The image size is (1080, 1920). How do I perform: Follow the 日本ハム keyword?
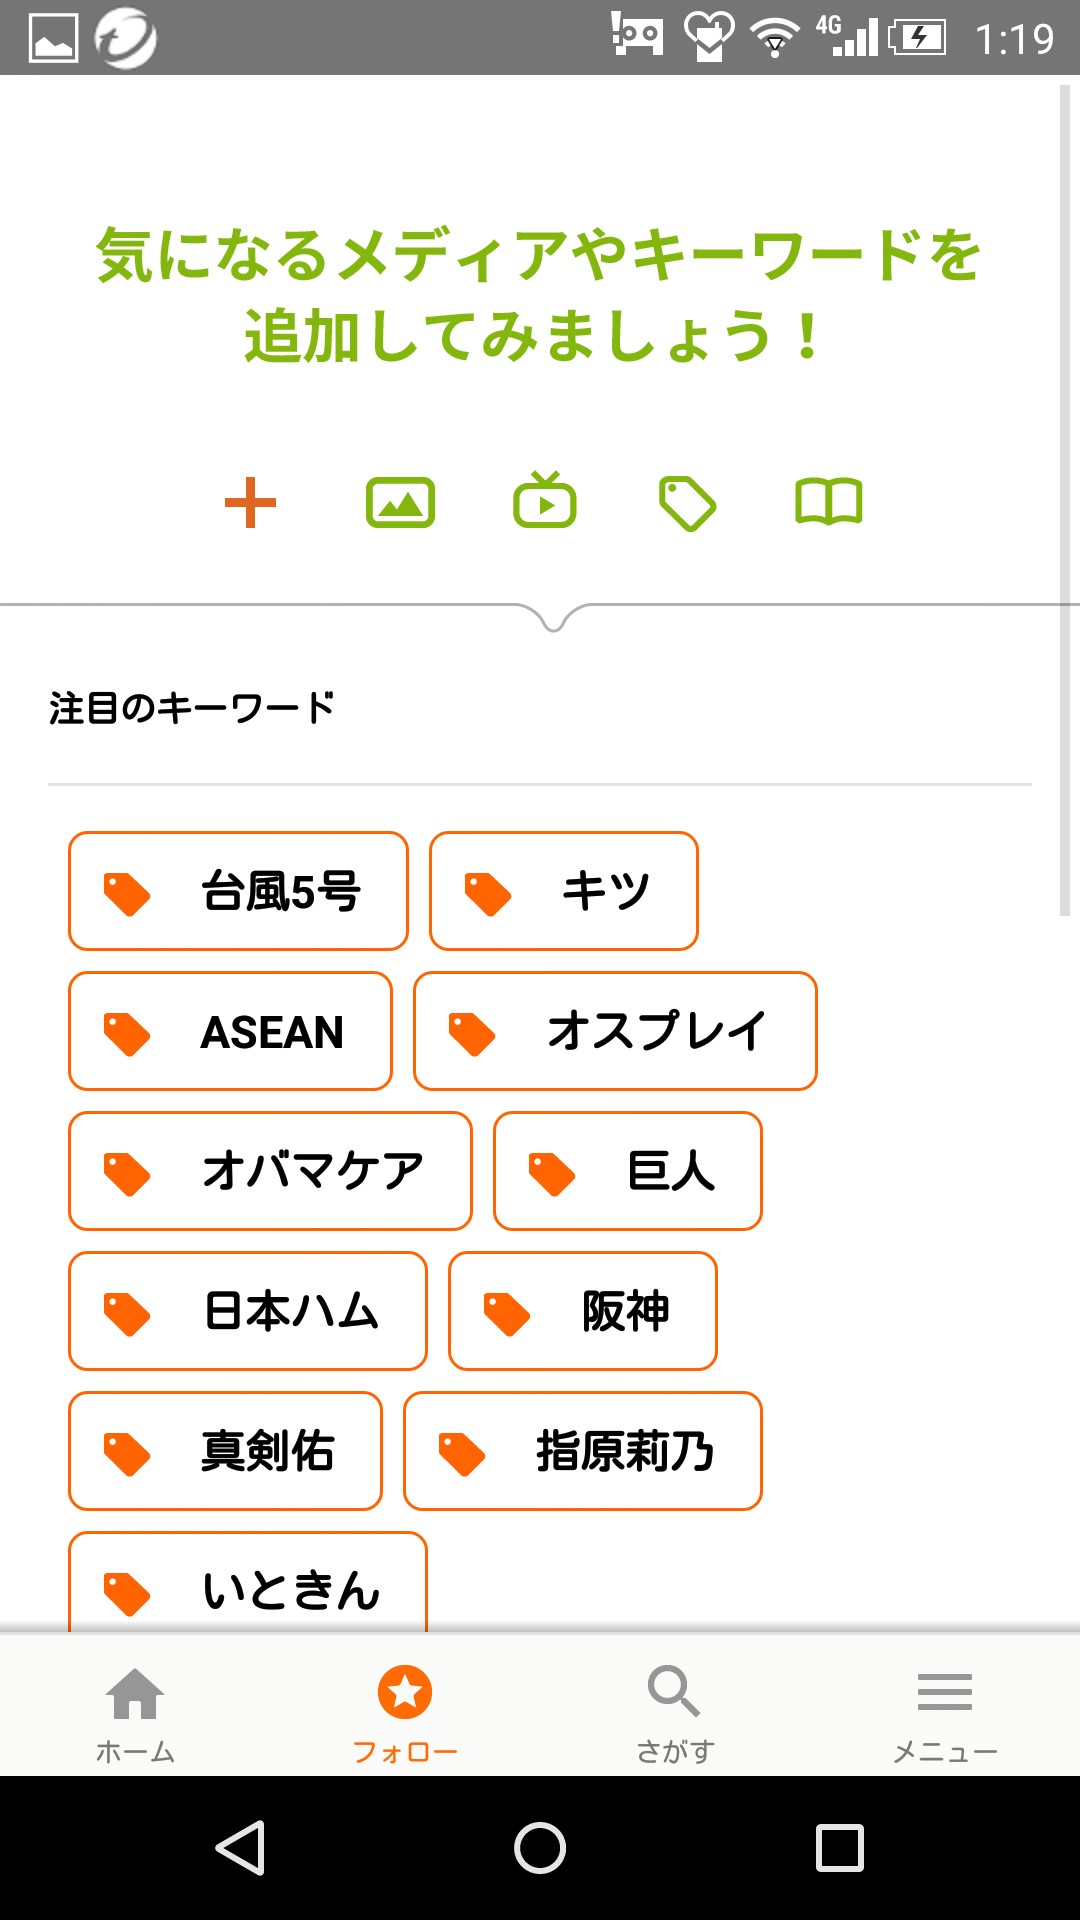coord(247,1311)
